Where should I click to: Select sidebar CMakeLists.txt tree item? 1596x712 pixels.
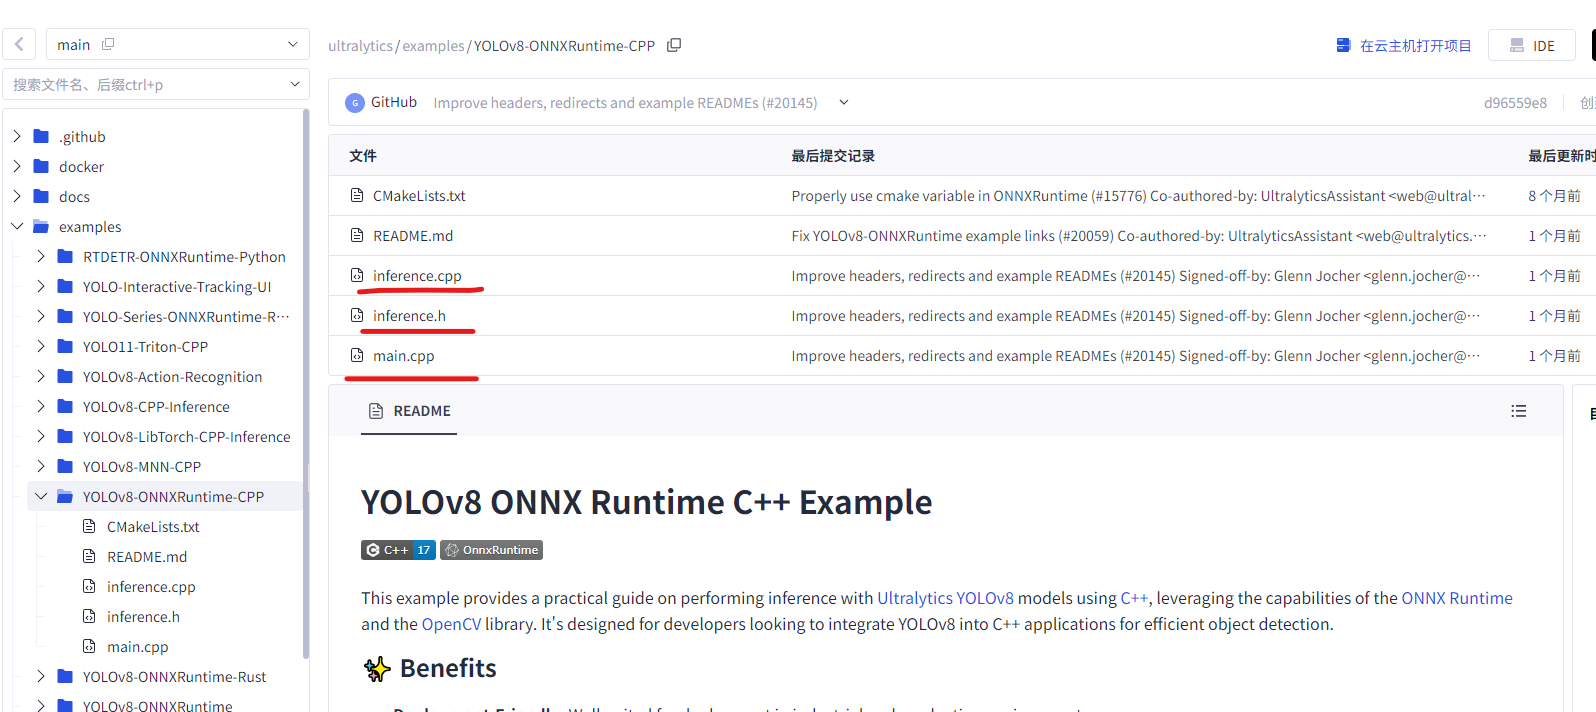[x=153, y=527]
